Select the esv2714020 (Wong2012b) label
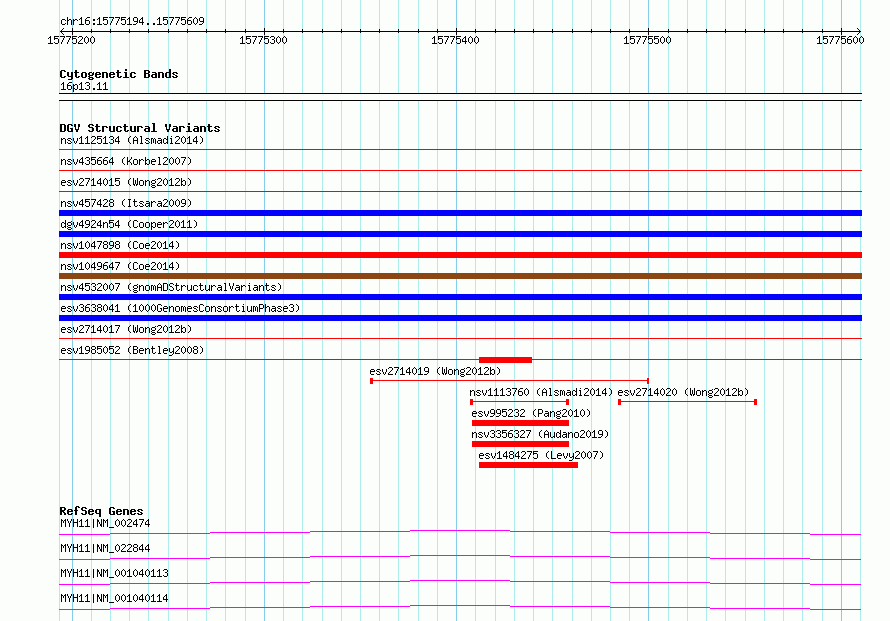Image resolution: width=890 pixels, height=621 pixels. tap(683, 392)
